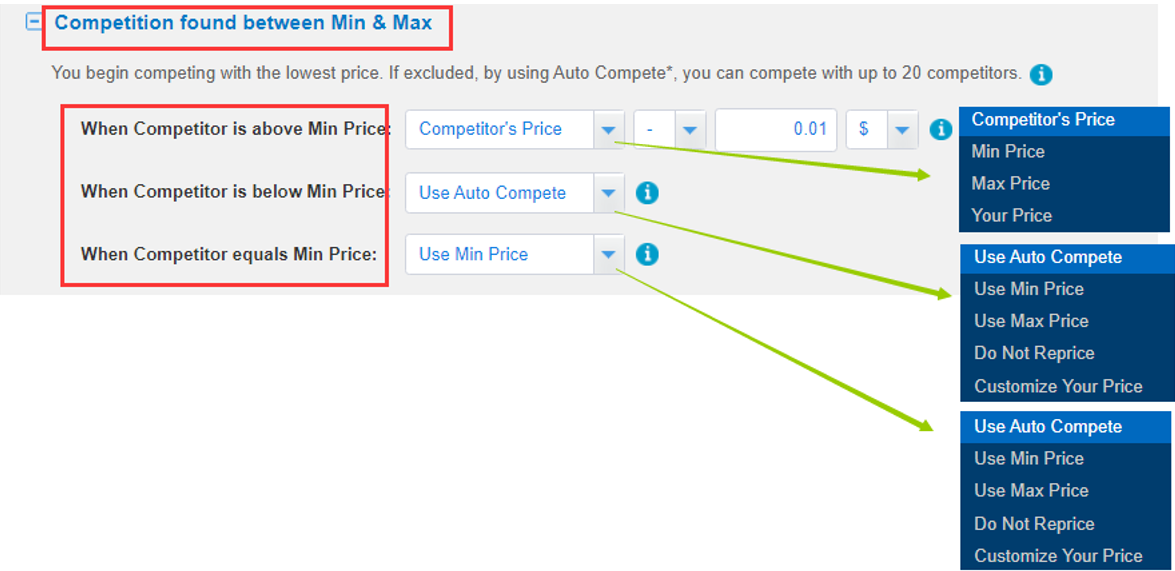1175x571 pixels.
Task: Open the dollar currency unit dropdown
Action: tap(902, 130)
